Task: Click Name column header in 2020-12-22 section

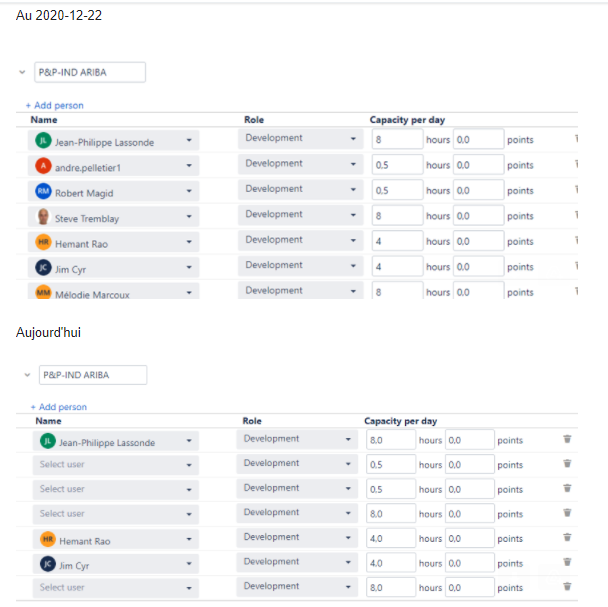Action: click(x=44, y=120)
